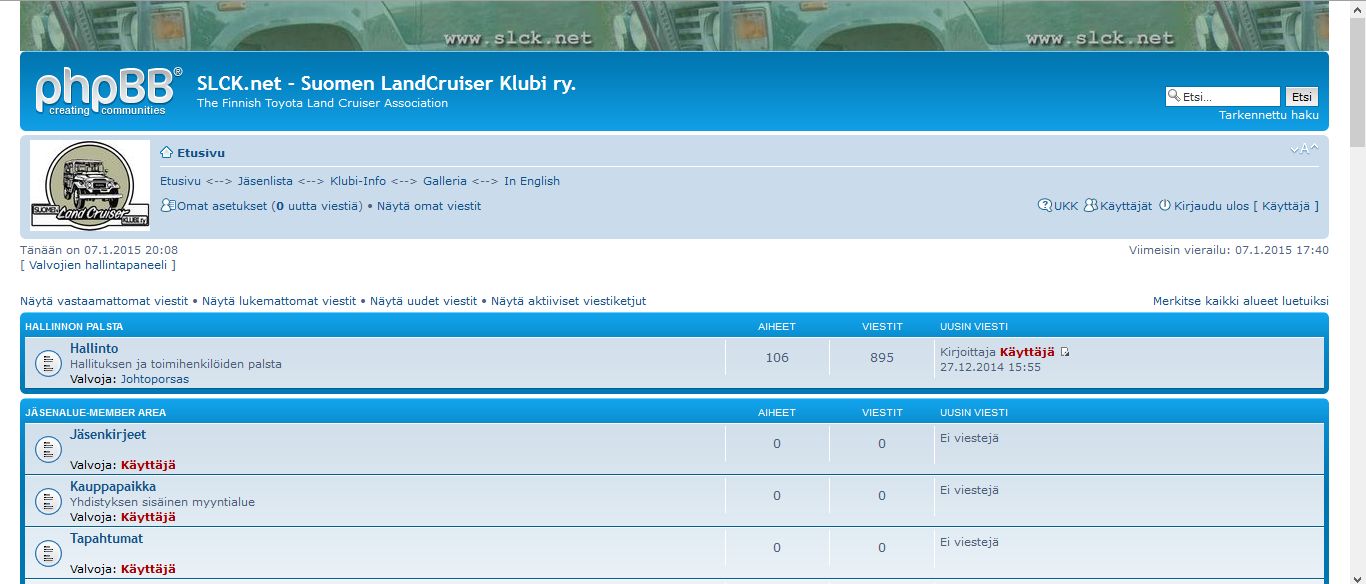Click the magnifier icon in search box
The image size is (1366, 584).
click(x=1174, y=96)
